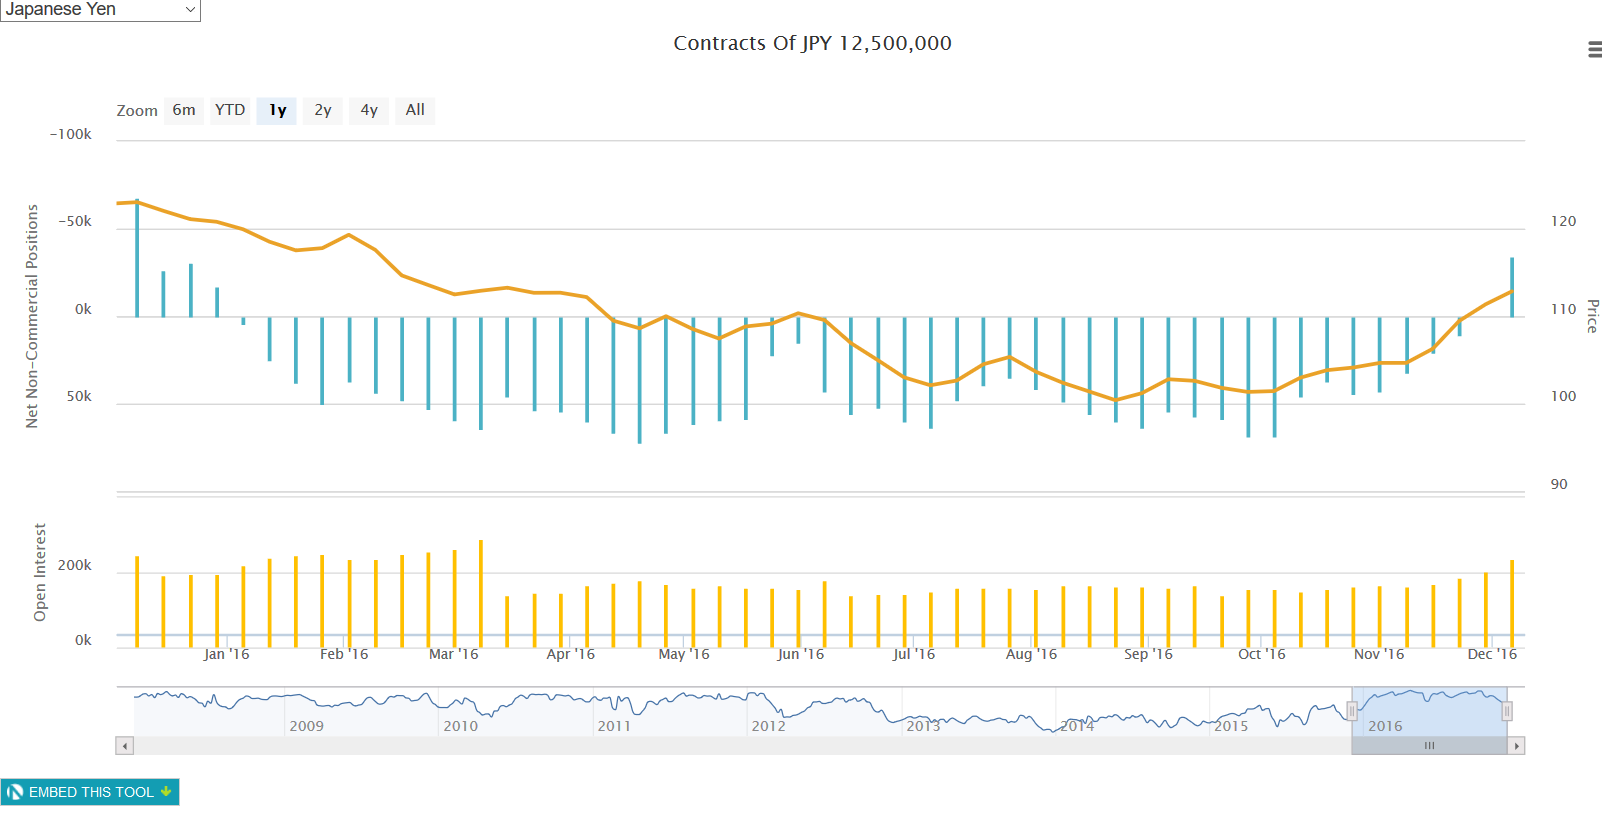Click the EMBED THIS TOOL button
Viewport: 1602px width, 815px height.
click(90, 792)
